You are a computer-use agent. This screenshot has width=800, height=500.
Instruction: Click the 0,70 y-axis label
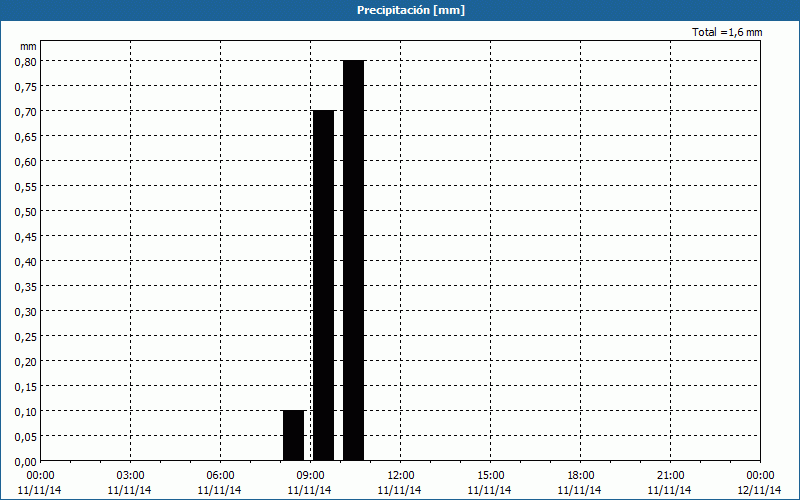click(26, 111)
